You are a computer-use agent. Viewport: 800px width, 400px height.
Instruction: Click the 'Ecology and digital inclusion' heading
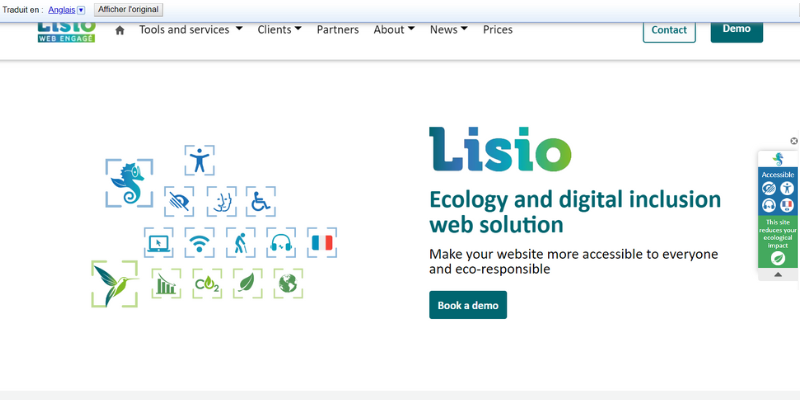pyautogui.click(x=575, y=212)
